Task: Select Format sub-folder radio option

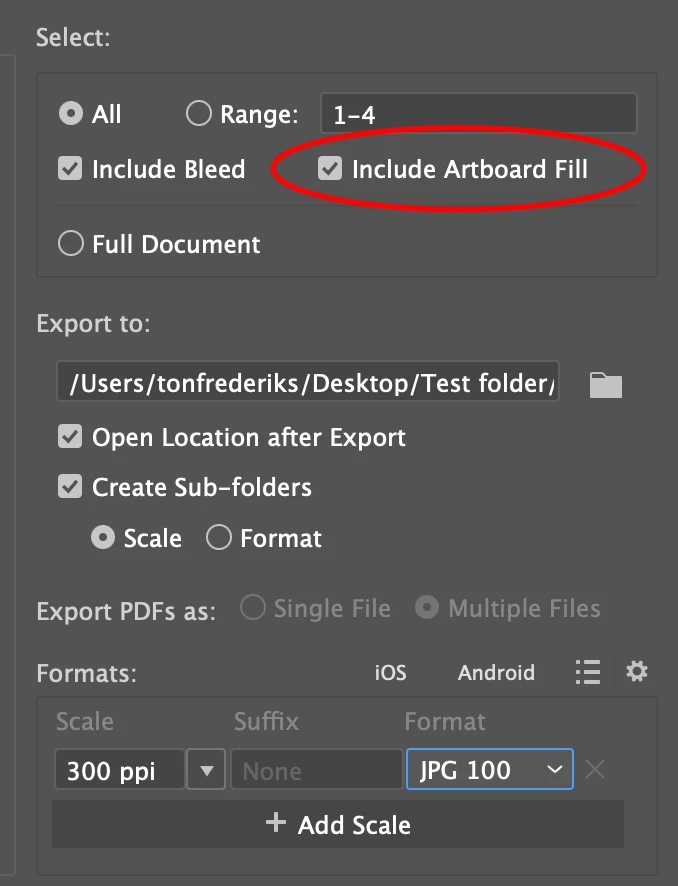Action: tap(219, 537)
